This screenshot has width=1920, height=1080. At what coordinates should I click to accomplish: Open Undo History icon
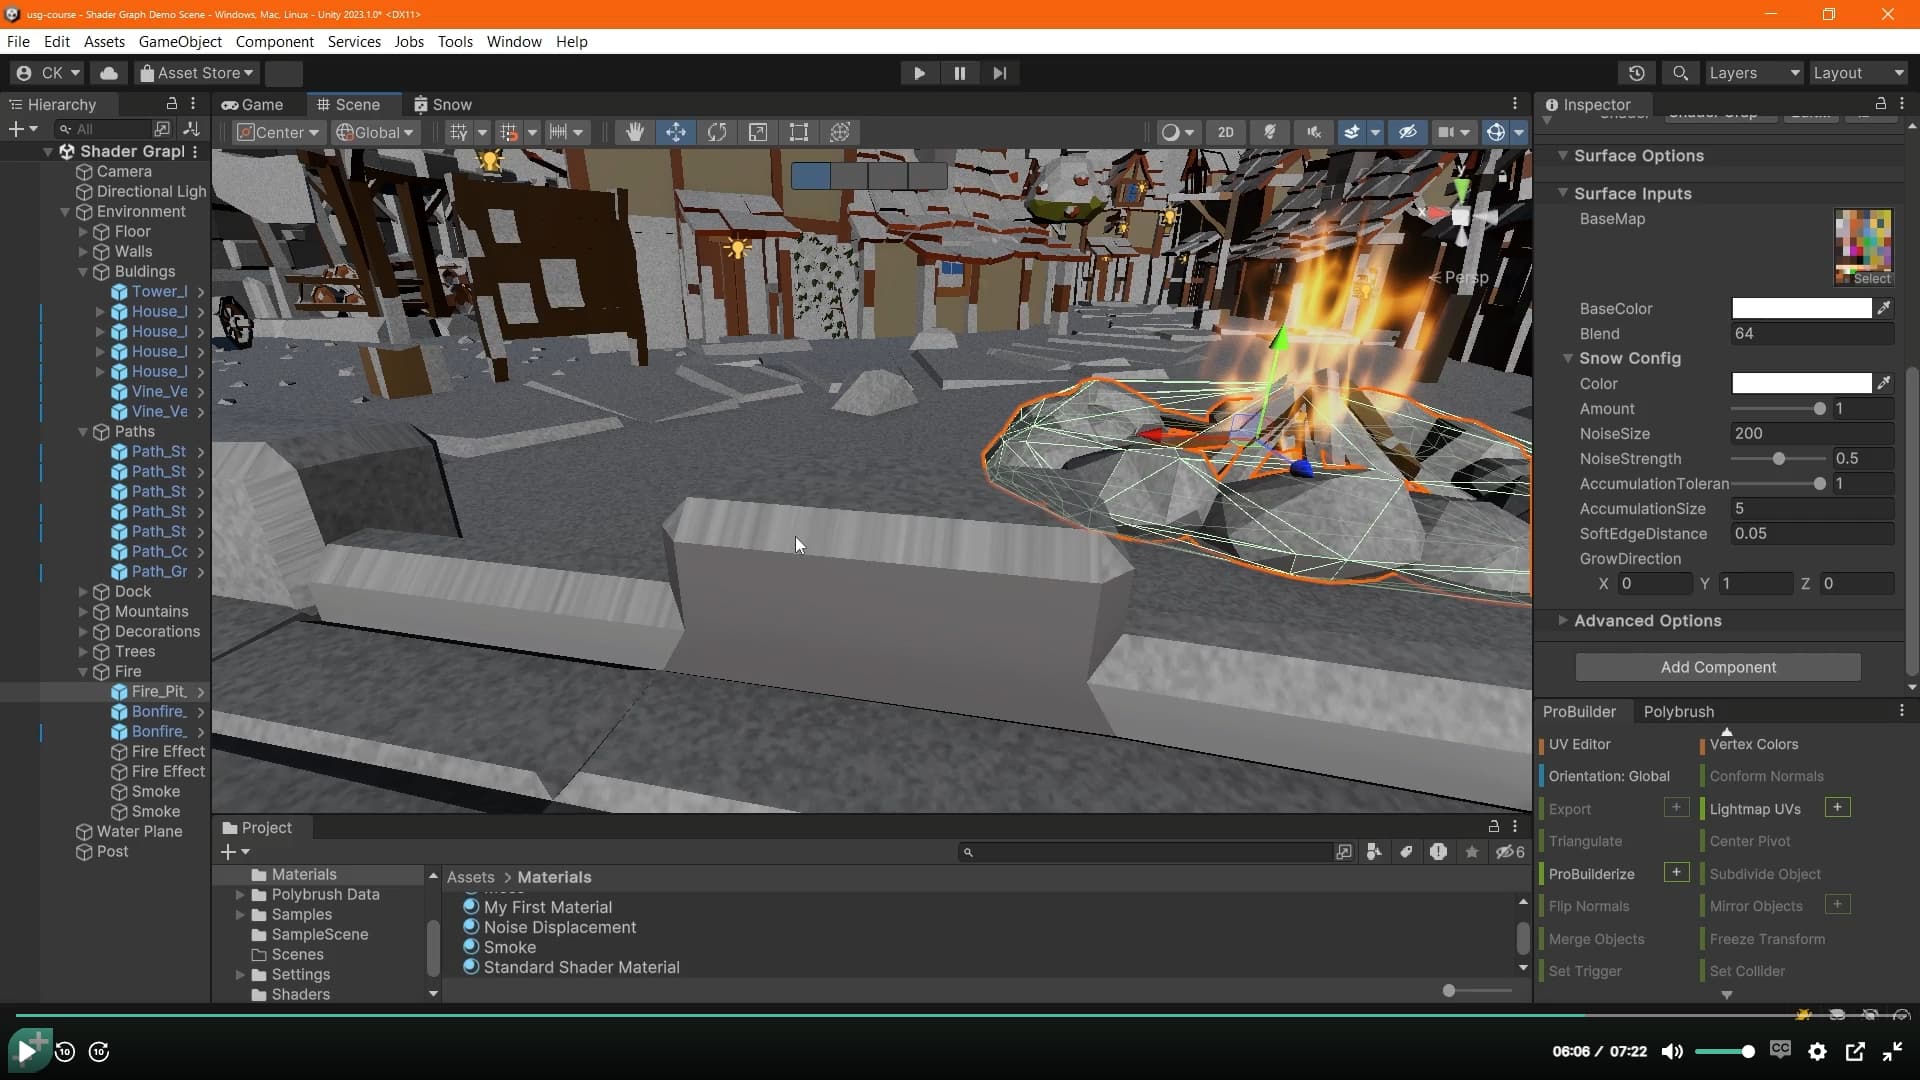[x=1637, y=73]
